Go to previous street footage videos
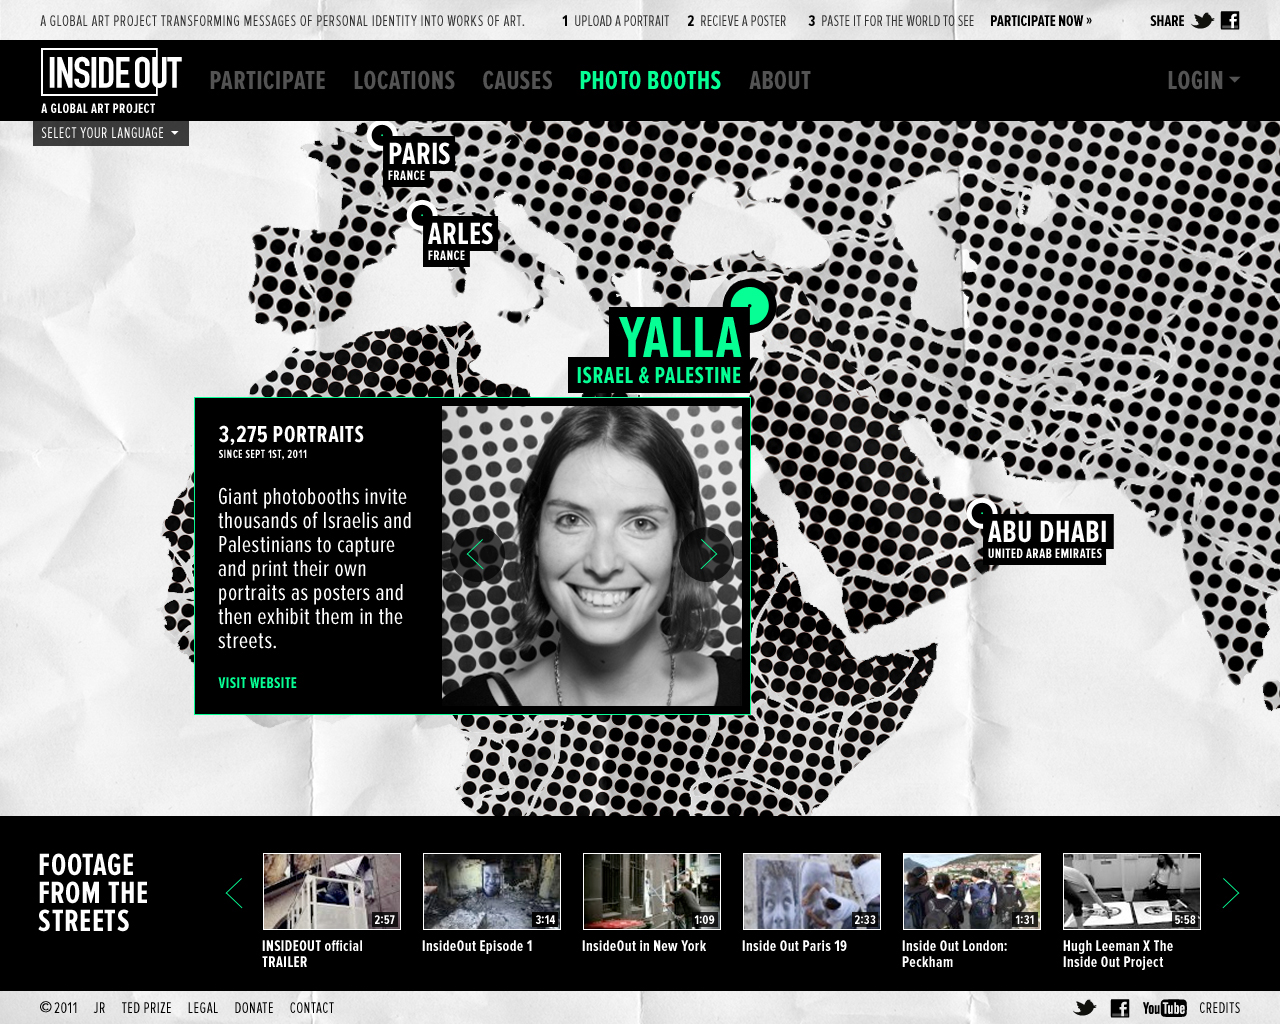1280x1024 pixels. [234, 893]
